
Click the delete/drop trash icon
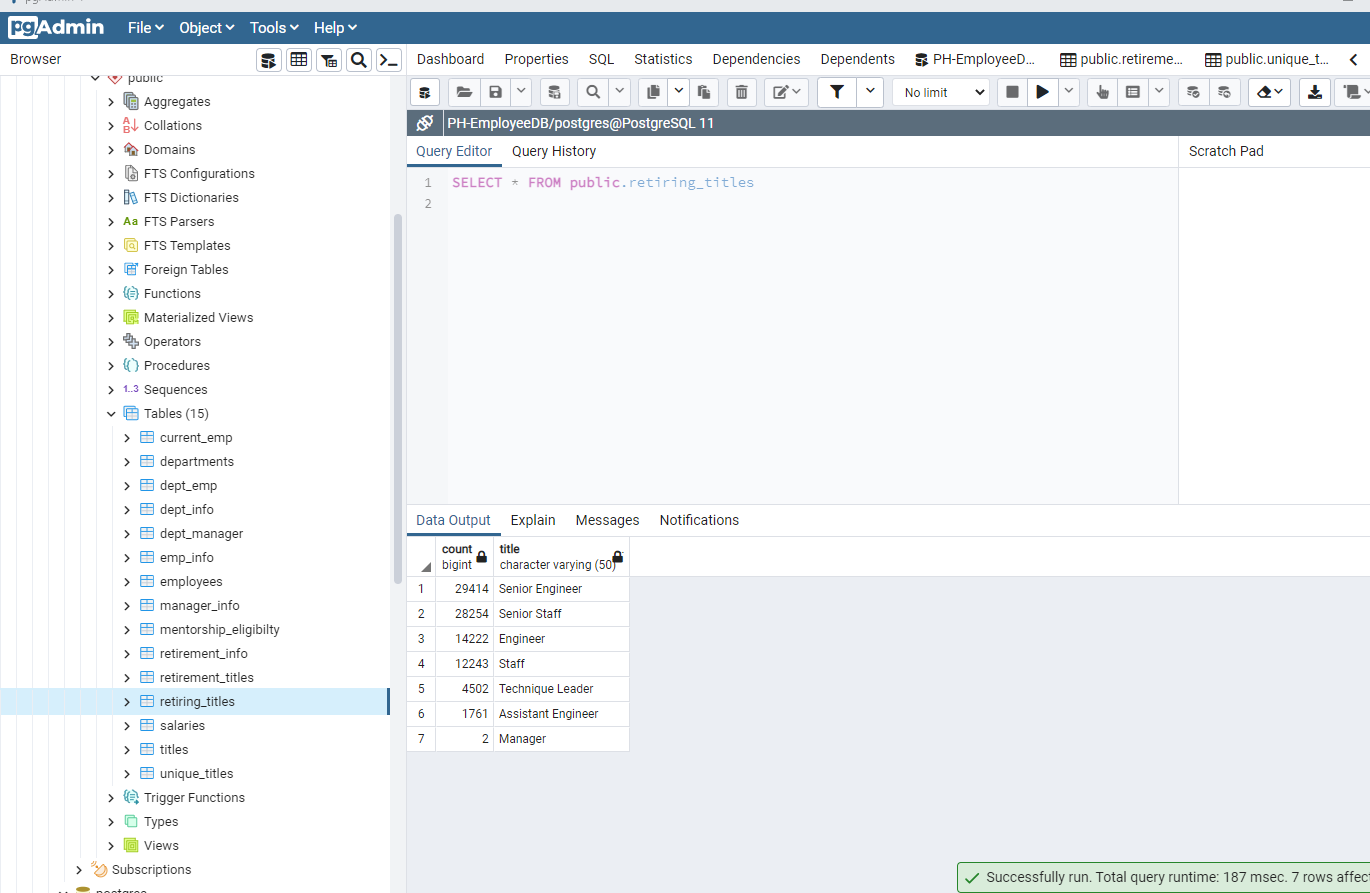tap(740, 91)
